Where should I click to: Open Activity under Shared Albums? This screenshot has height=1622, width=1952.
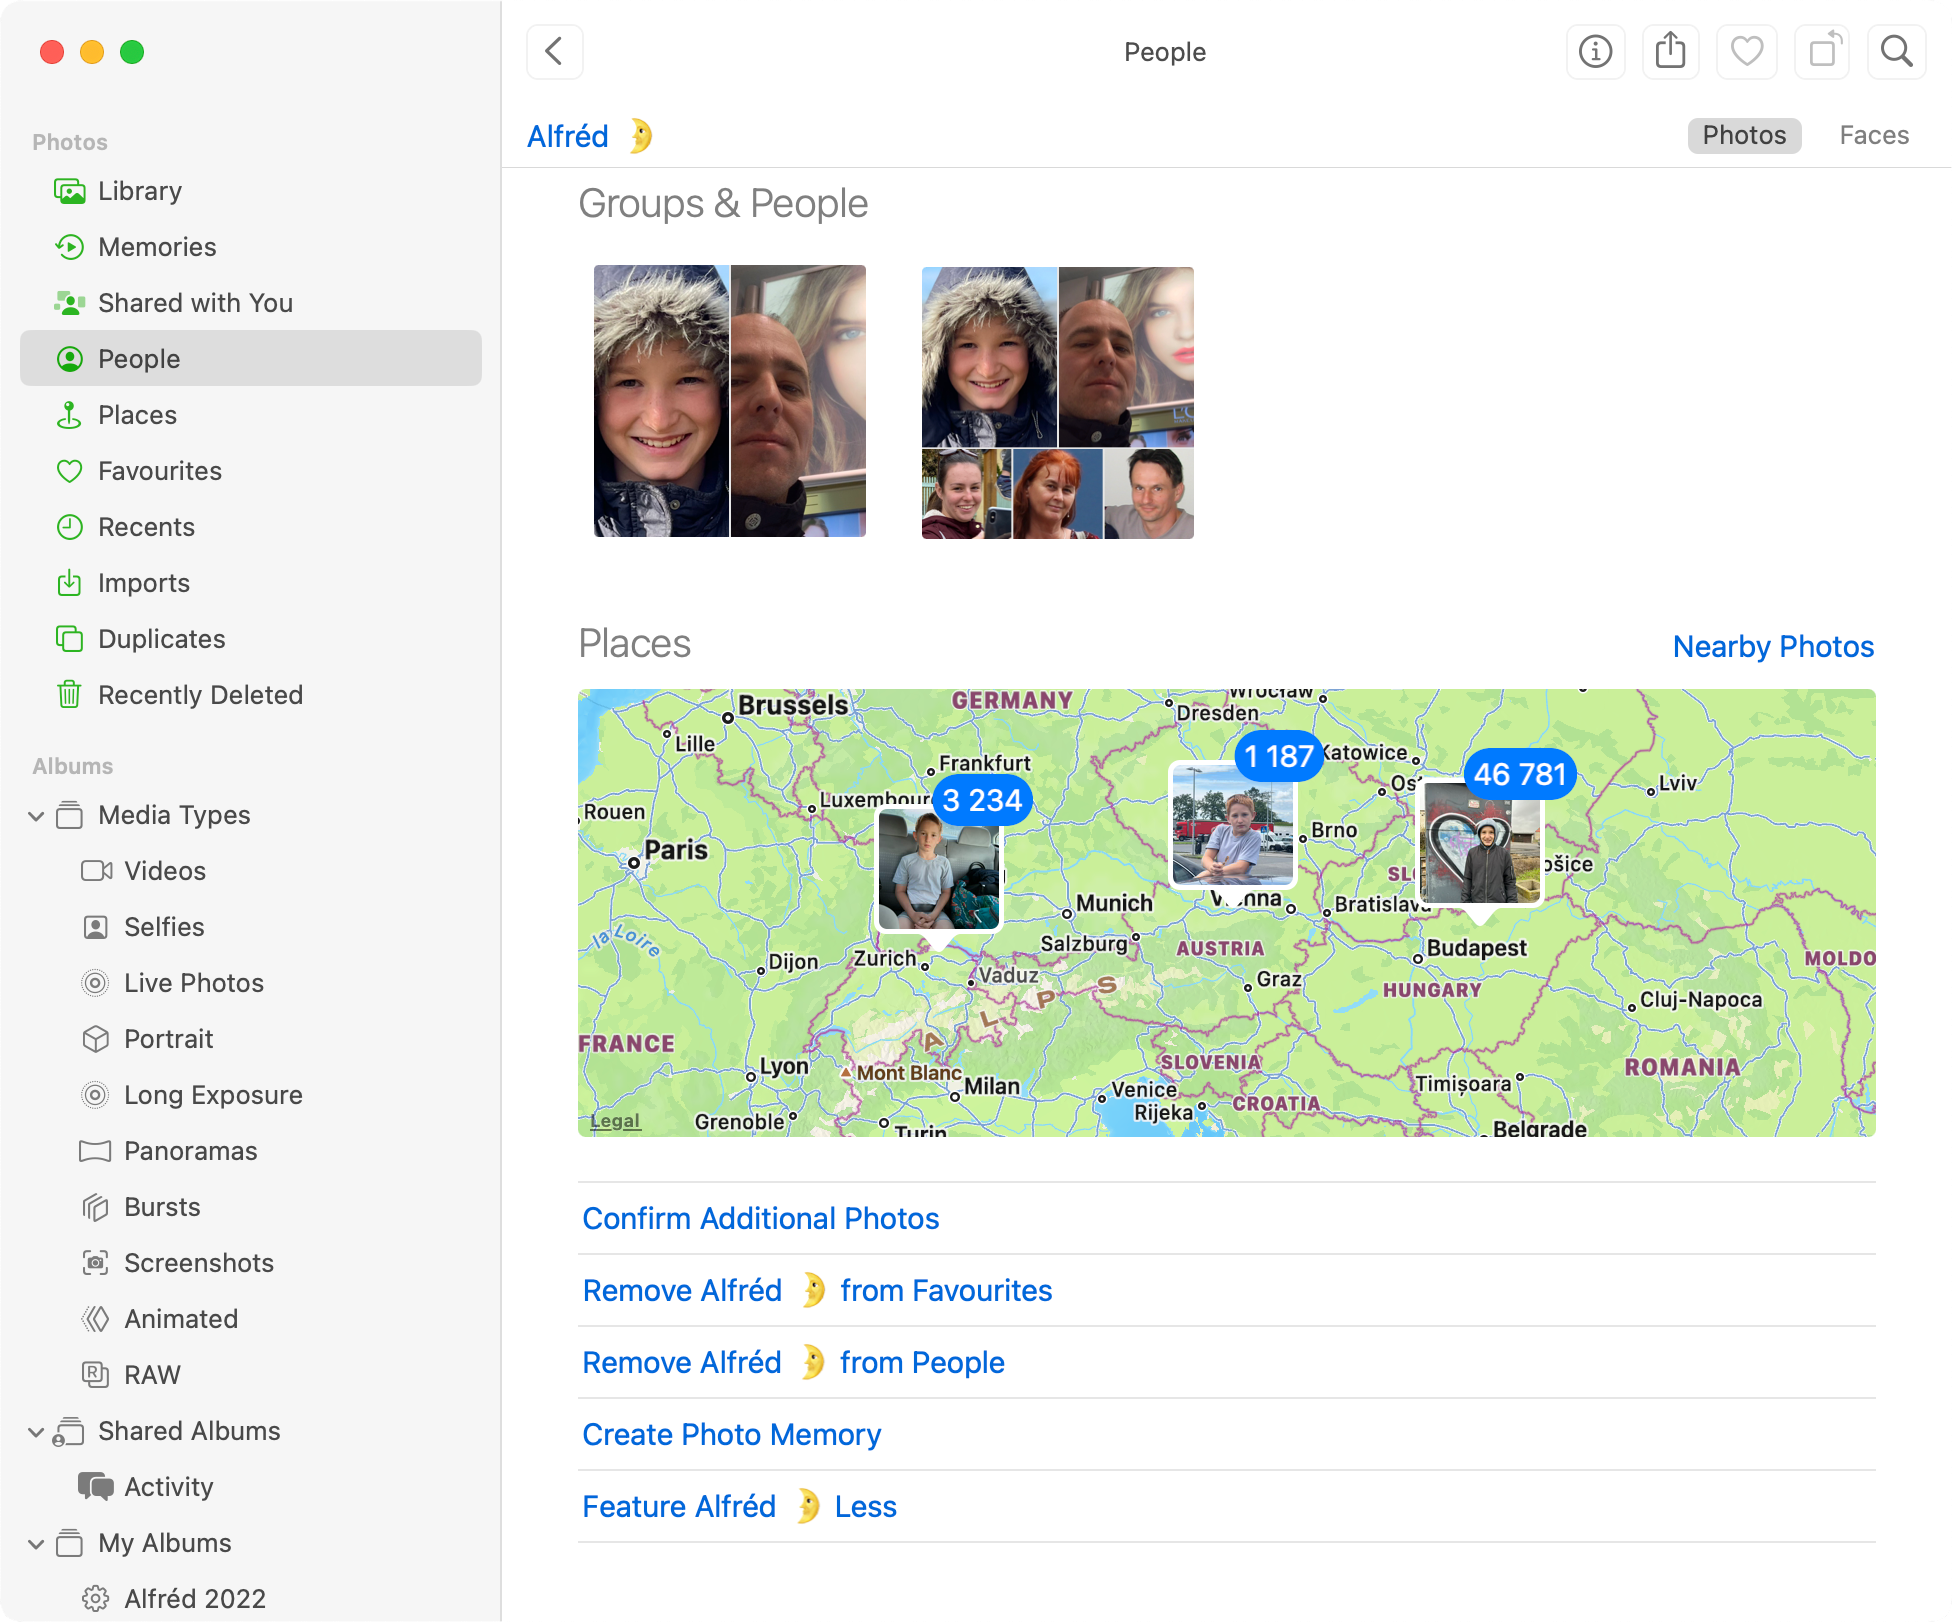pos(250,1487)
